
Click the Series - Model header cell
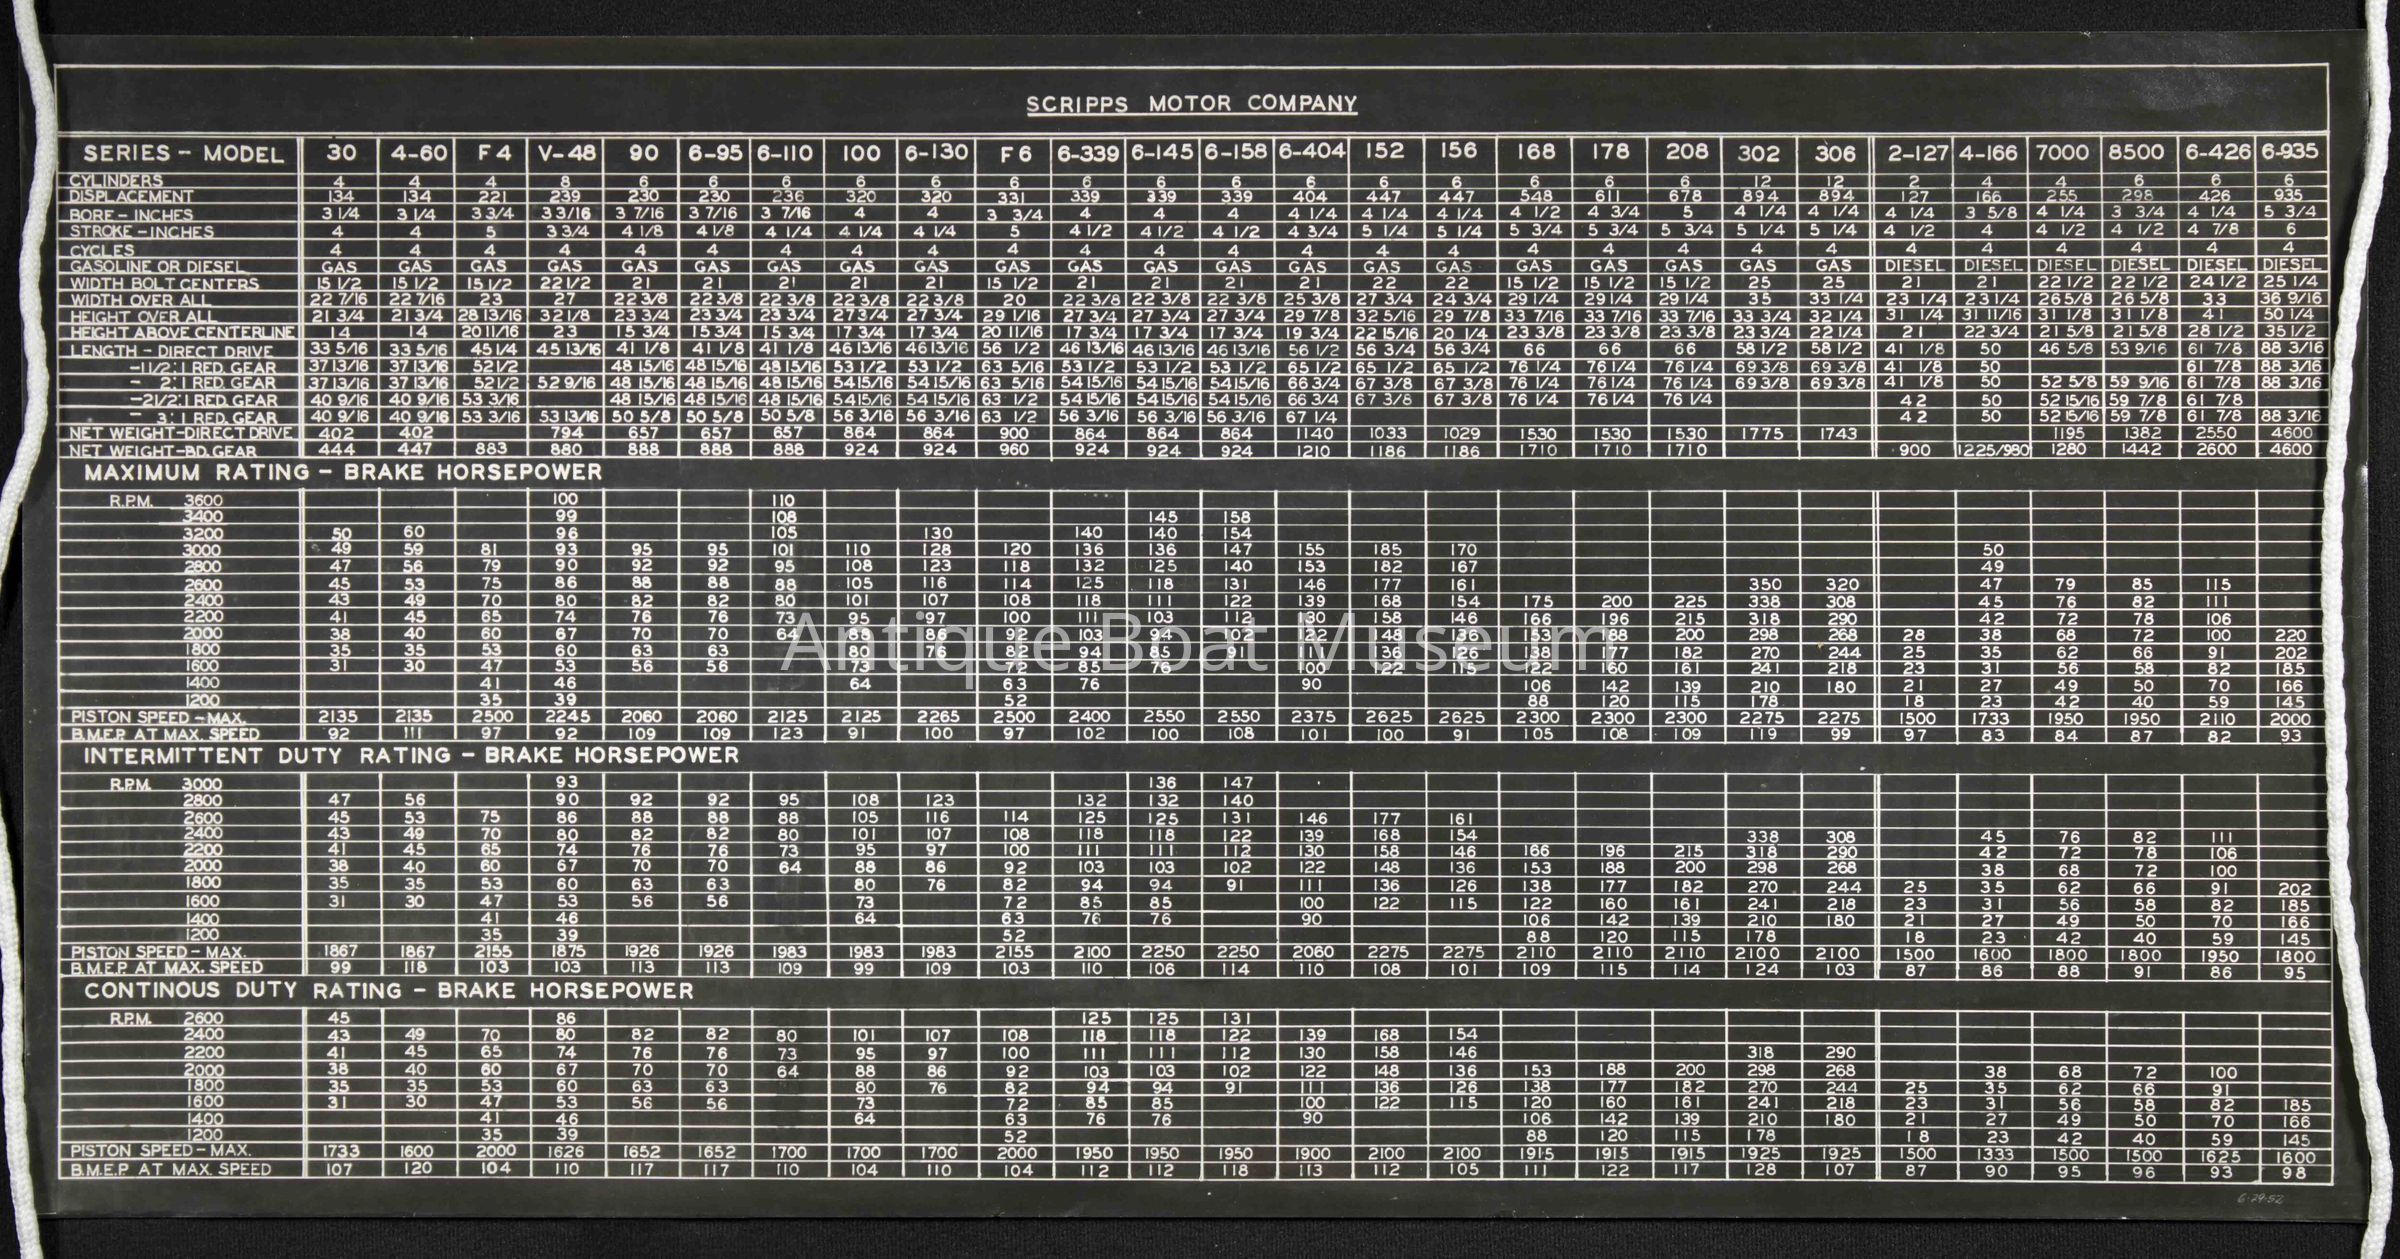pos(184,154)
